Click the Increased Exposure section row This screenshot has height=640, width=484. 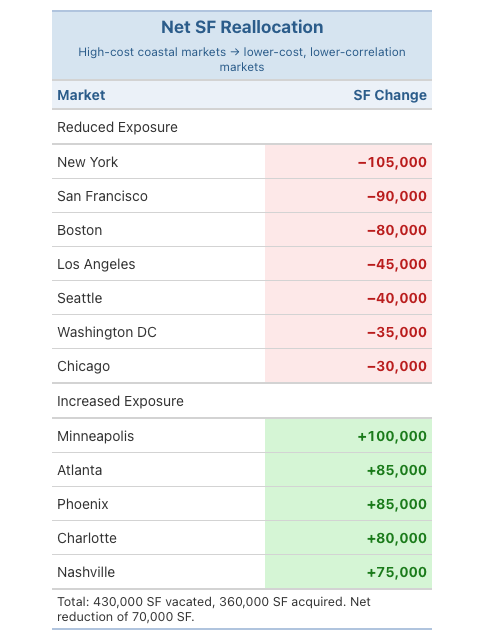point(242,401)
